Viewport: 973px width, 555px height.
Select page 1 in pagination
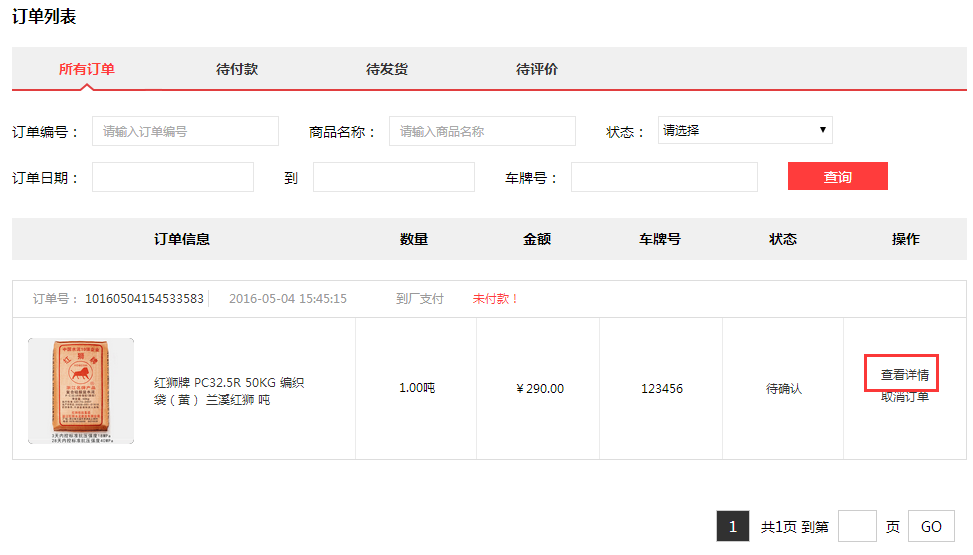coord(732,526)
